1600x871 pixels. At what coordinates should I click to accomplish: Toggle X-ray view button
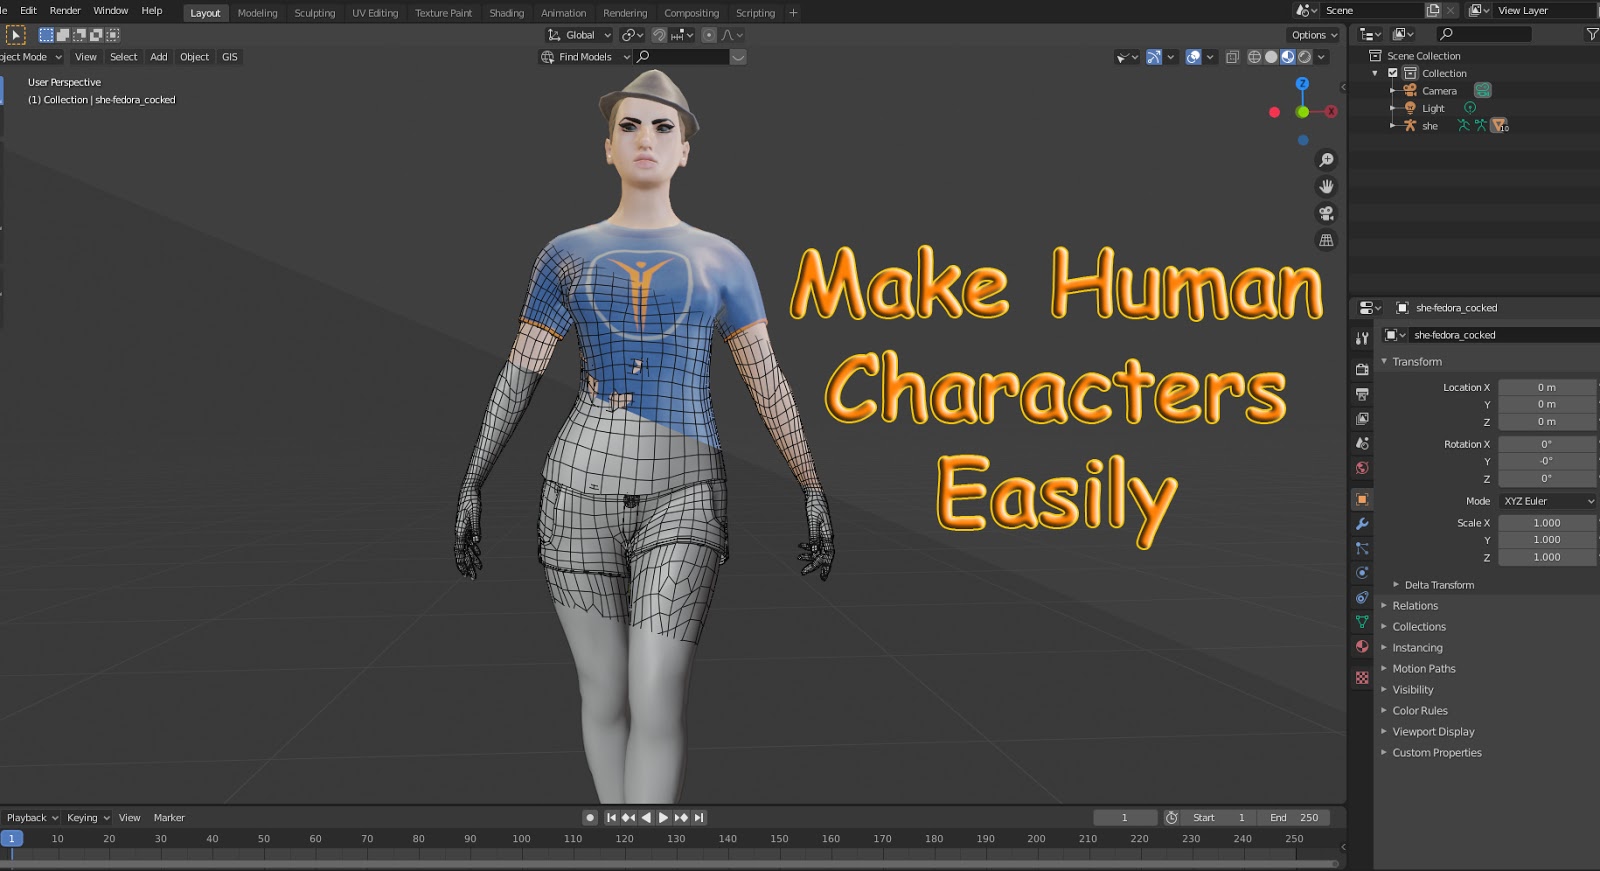1232,57
